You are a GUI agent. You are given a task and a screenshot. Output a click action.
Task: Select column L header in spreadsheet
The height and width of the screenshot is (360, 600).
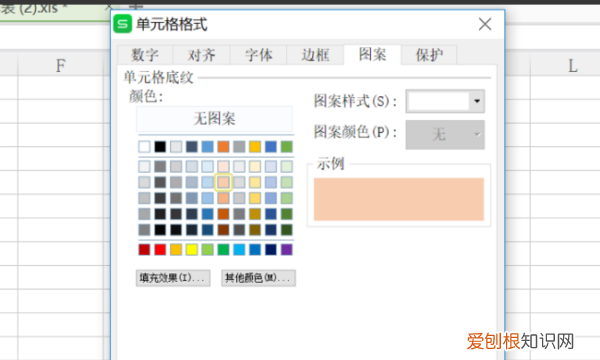tap(565, 65)
